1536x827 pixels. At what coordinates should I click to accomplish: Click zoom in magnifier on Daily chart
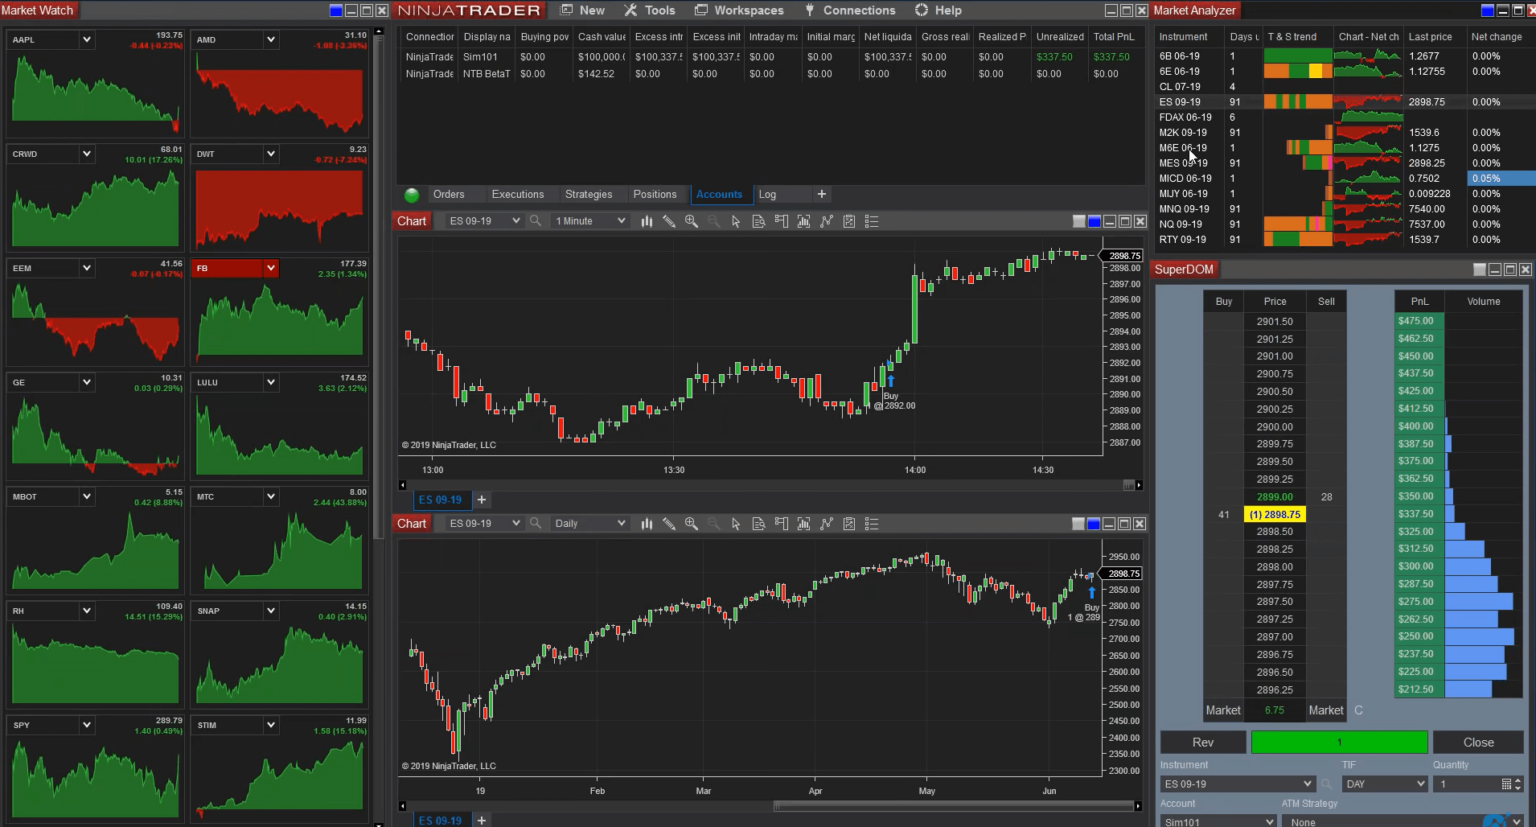point(691,523)
